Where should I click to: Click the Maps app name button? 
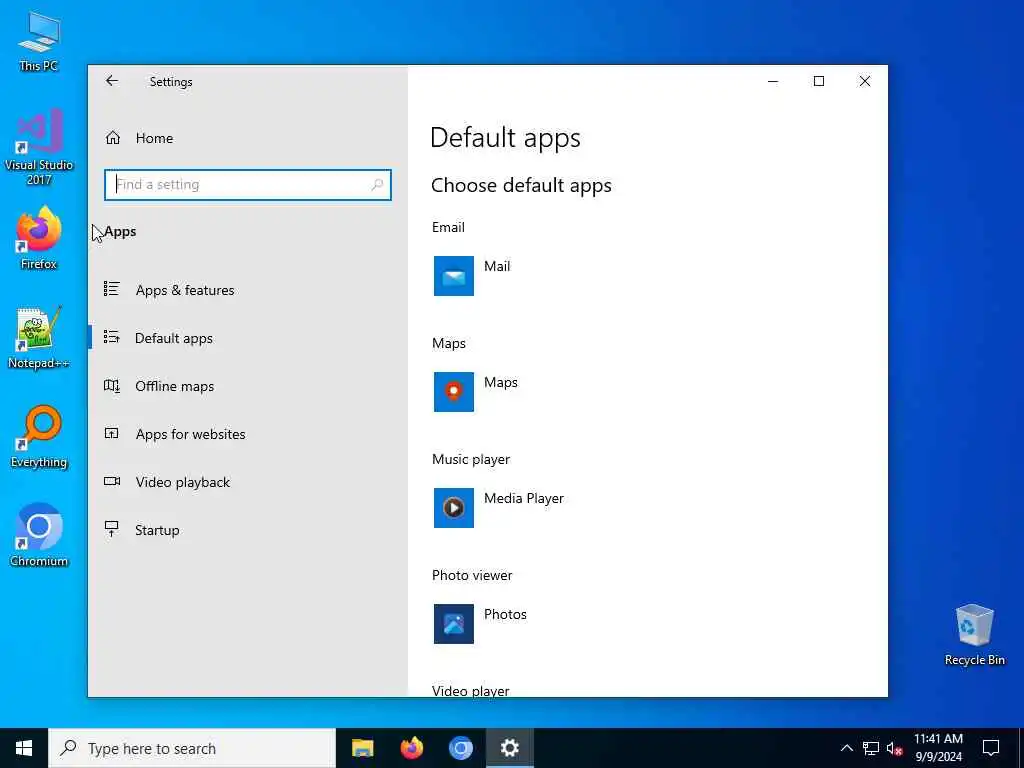[501, 383]
